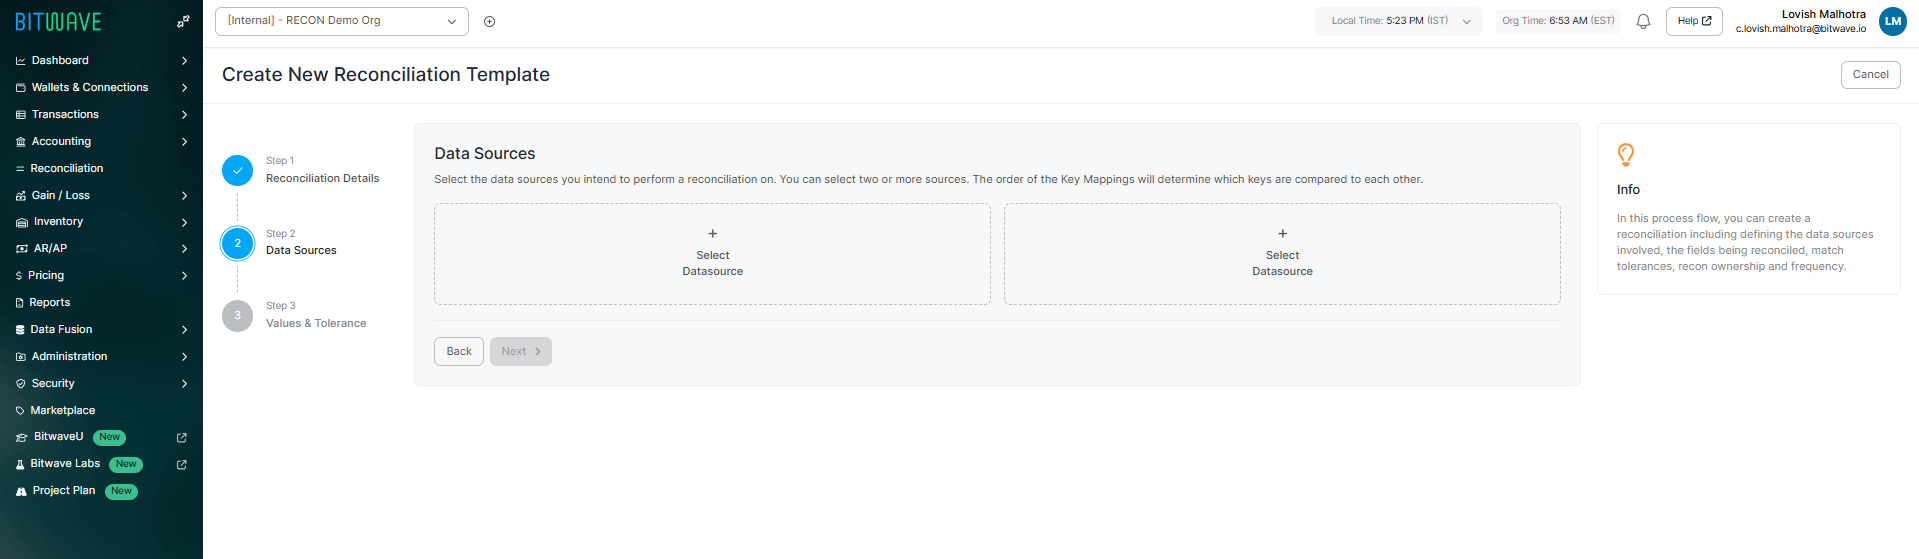This screenshot has height=559, width=1919.
Task: Click the Project Plan icon
Action: coord(21,492)
